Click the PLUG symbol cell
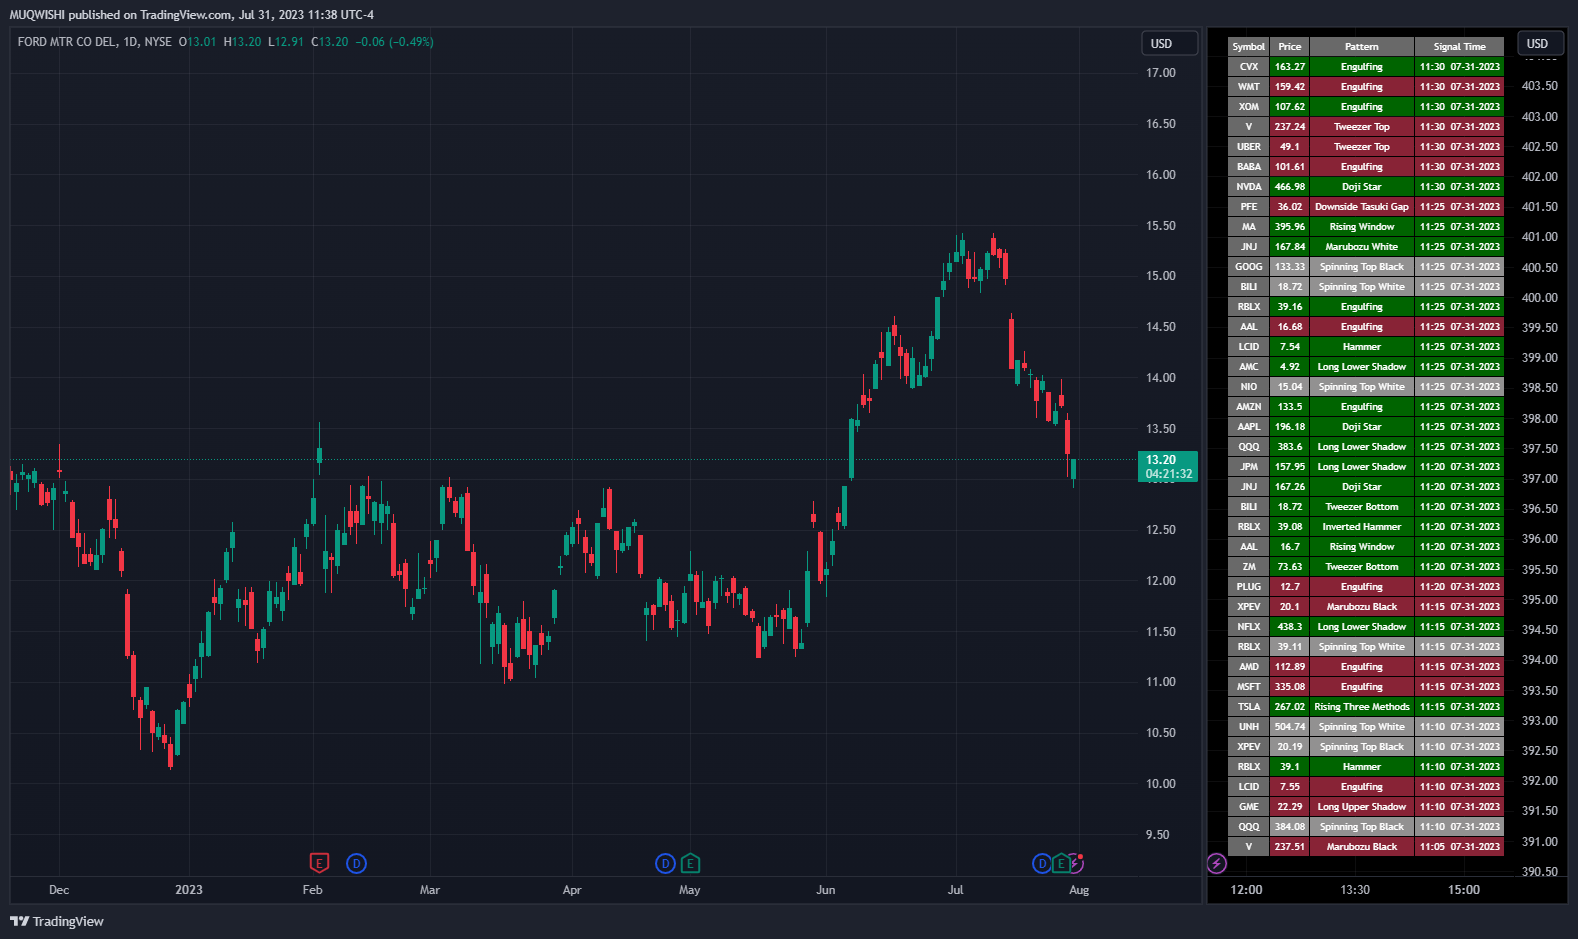 coord(1249,587)
